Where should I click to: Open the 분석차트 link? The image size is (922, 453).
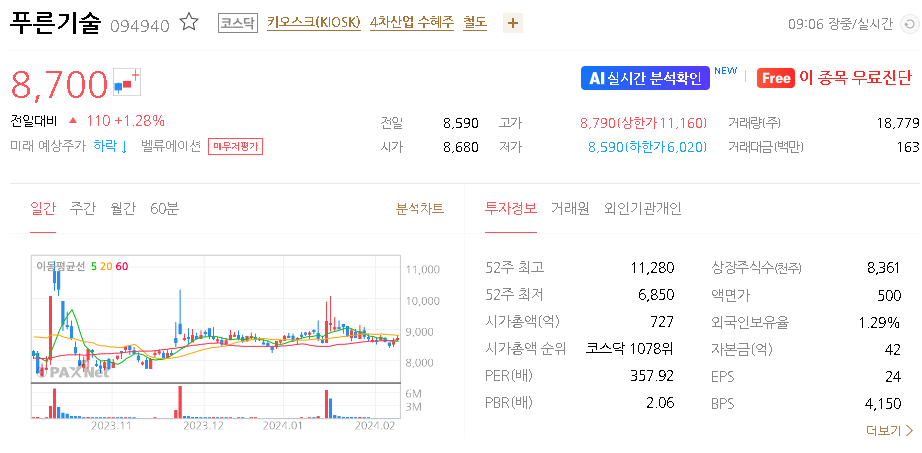(420, 208)
